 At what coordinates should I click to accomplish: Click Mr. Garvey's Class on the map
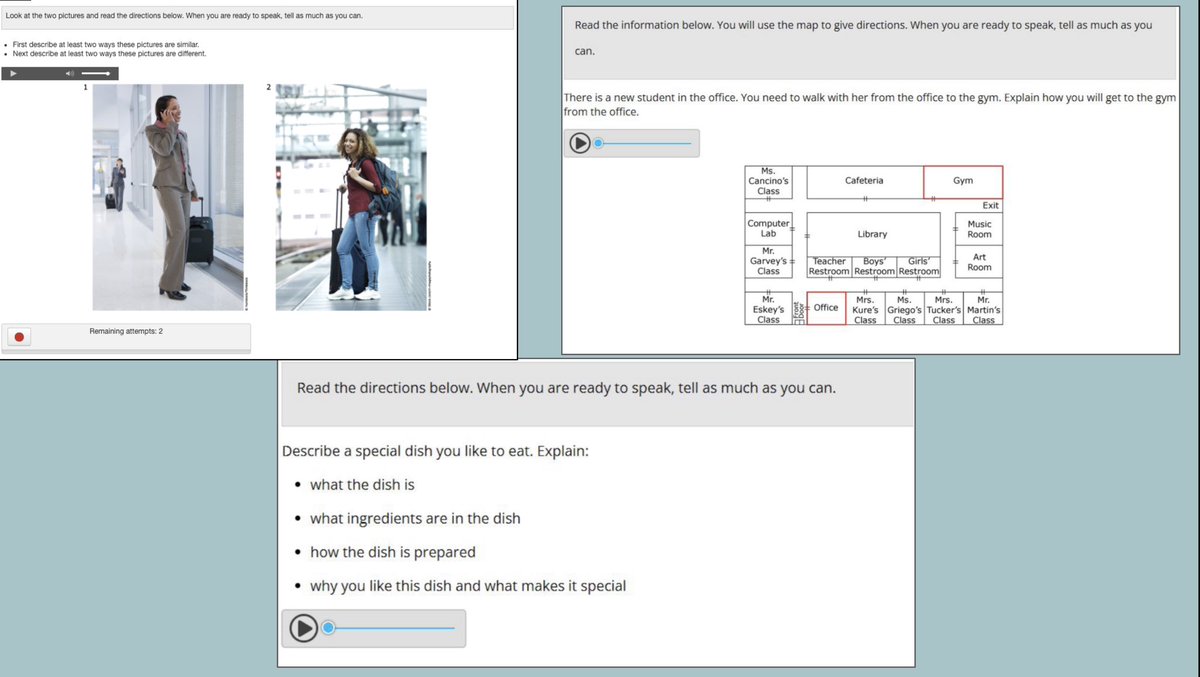(x=768, y=261)
